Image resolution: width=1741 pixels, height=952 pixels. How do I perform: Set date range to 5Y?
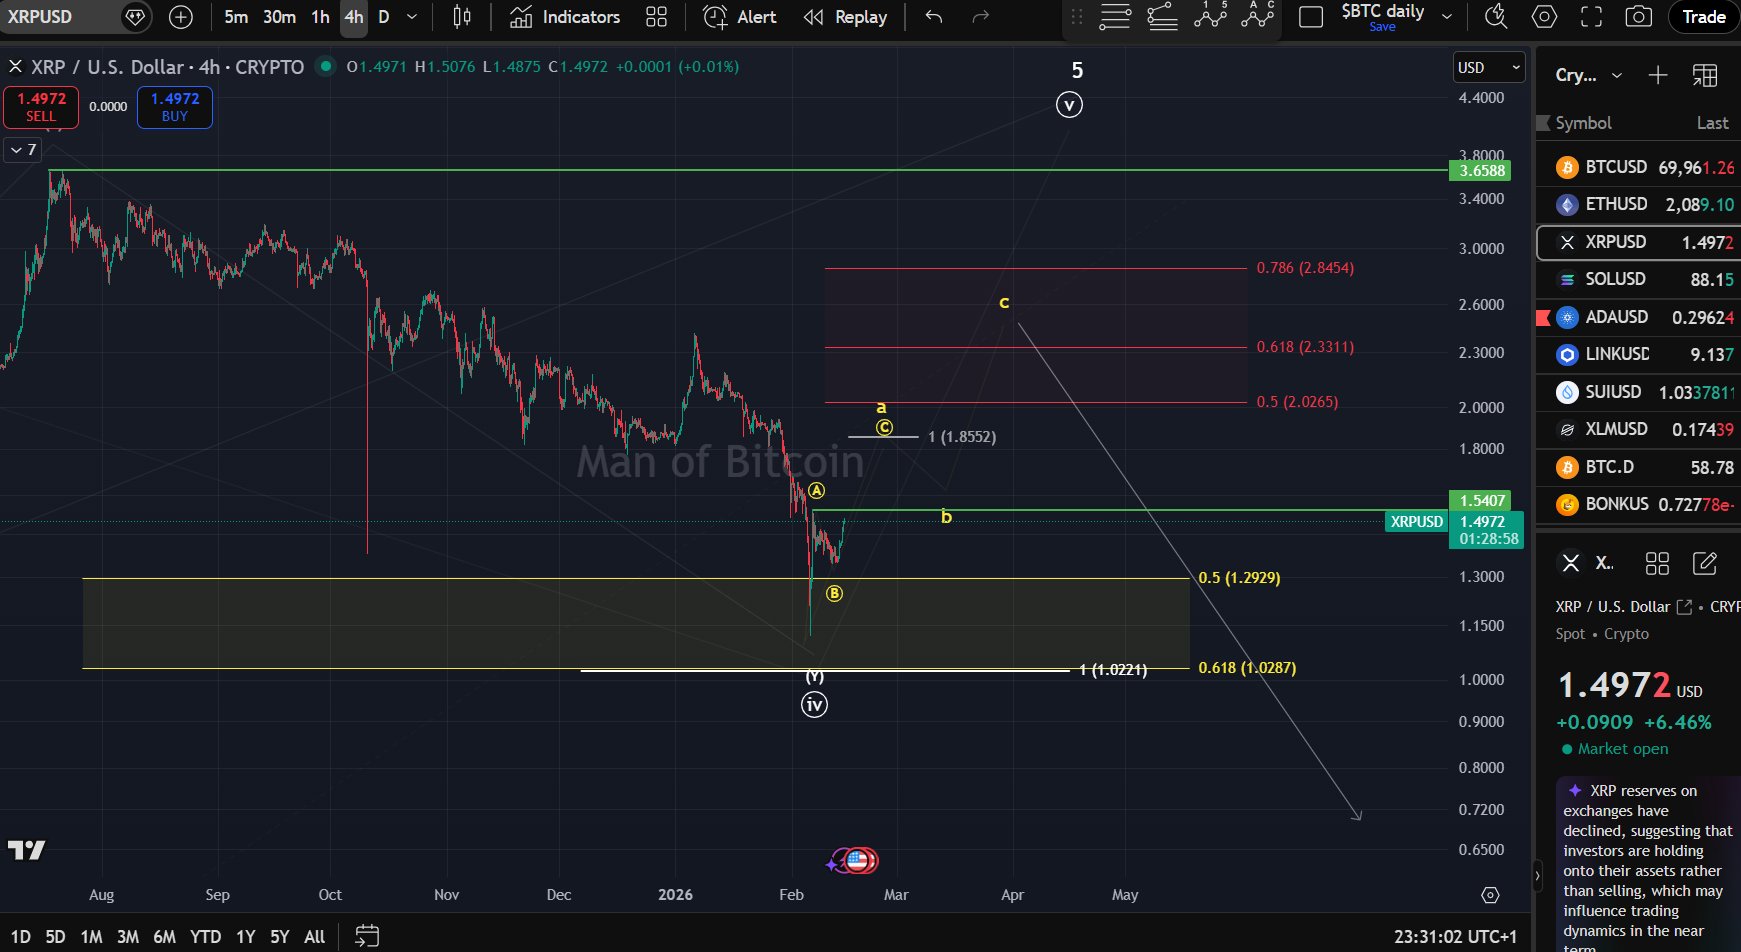[x=279, y=937]
